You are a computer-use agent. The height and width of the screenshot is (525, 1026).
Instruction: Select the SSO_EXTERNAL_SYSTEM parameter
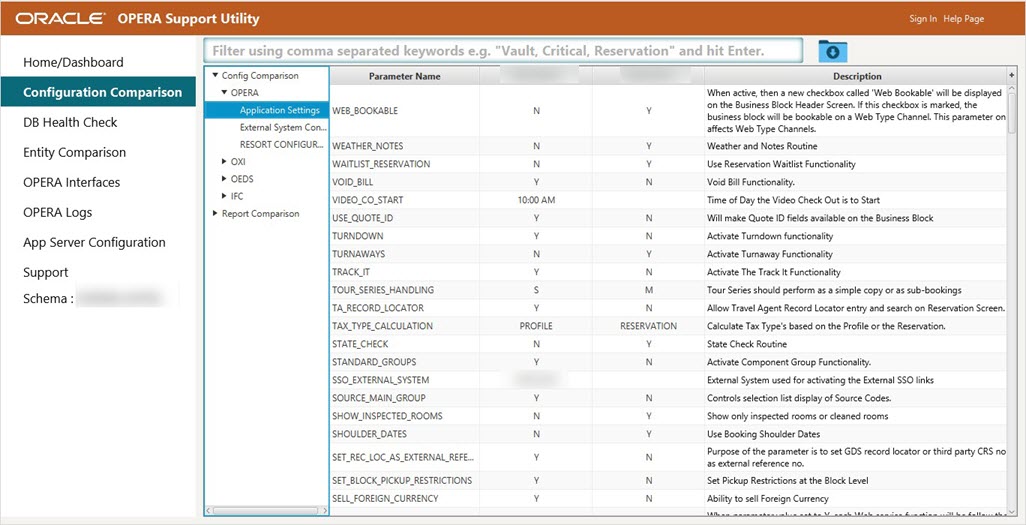coord(380,380)
